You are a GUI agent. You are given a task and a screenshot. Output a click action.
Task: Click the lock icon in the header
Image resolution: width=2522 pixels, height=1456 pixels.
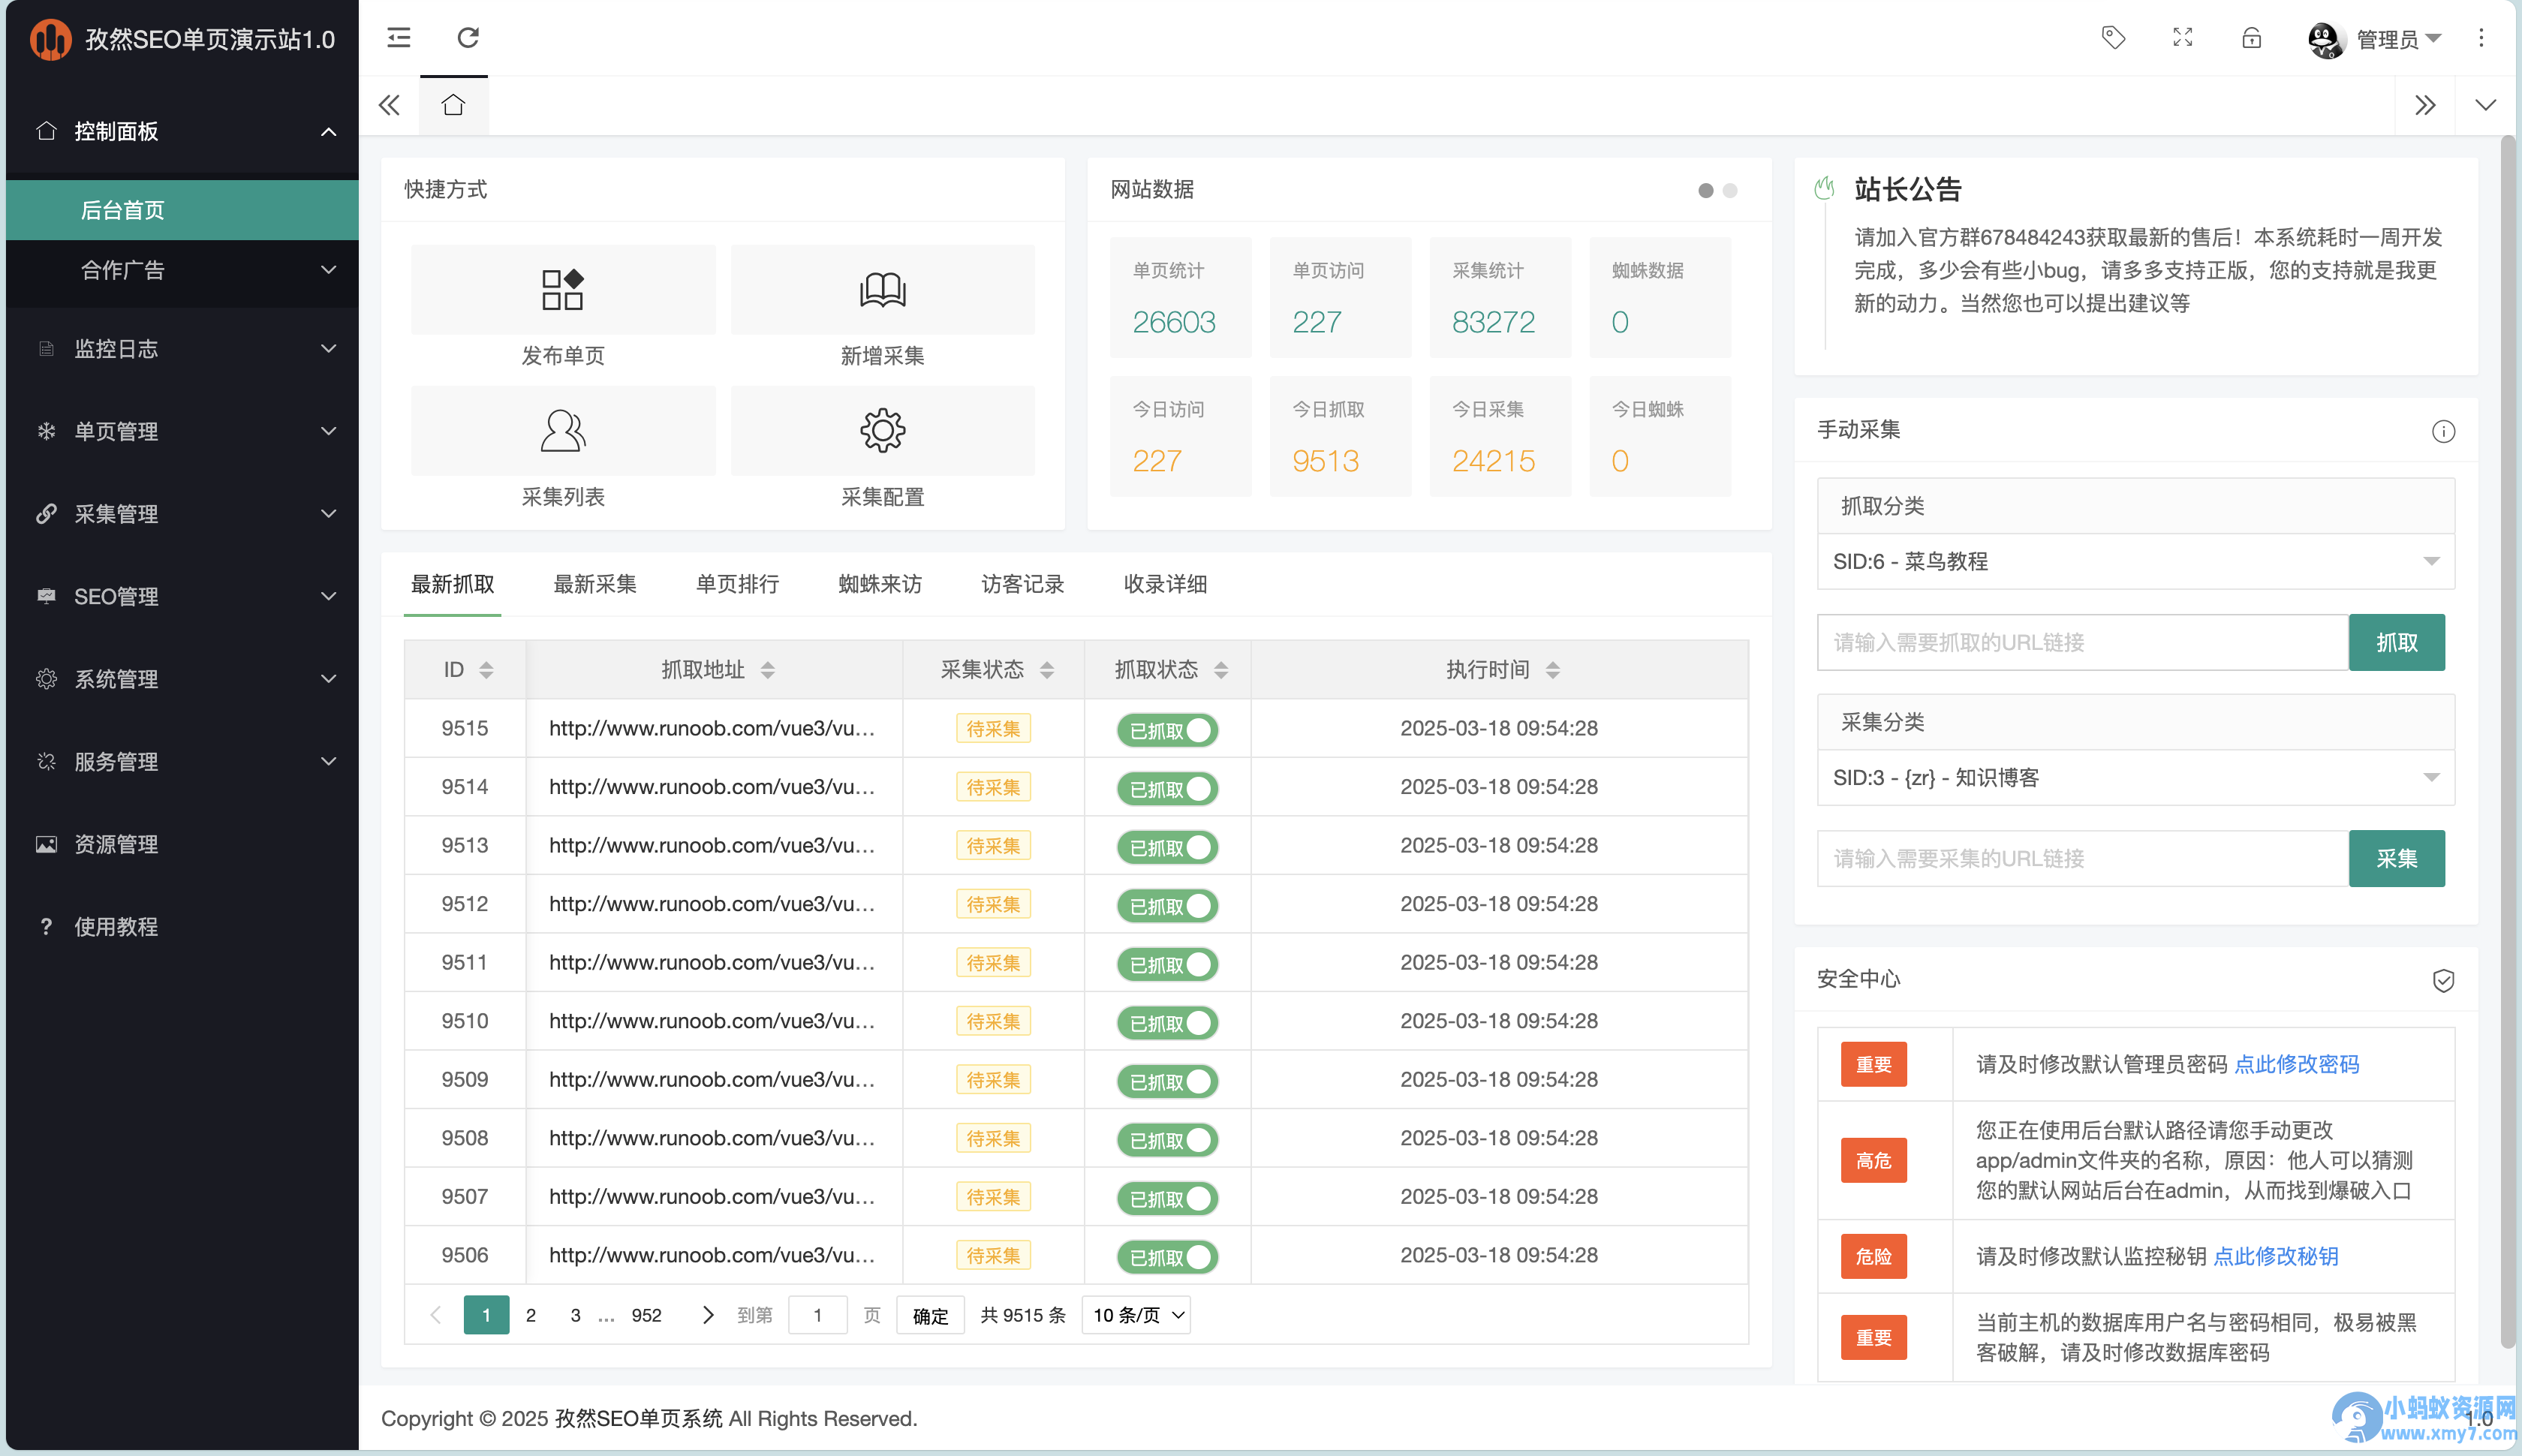2251,37
